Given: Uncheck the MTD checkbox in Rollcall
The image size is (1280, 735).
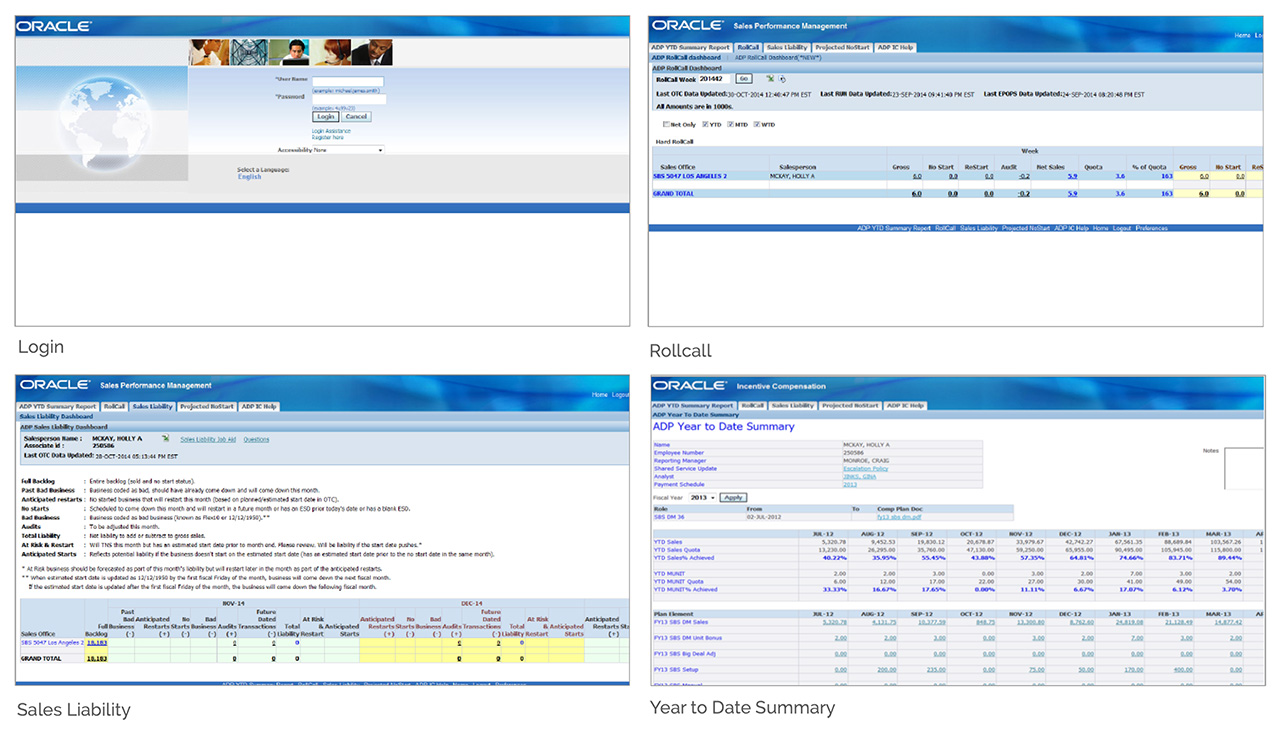Looking at the screenshot, I should pos(732,125).
